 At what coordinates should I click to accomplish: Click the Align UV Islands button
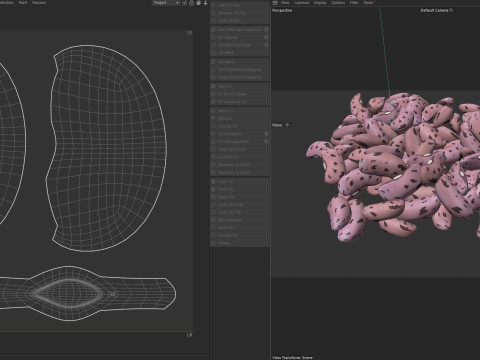[240, 149]
